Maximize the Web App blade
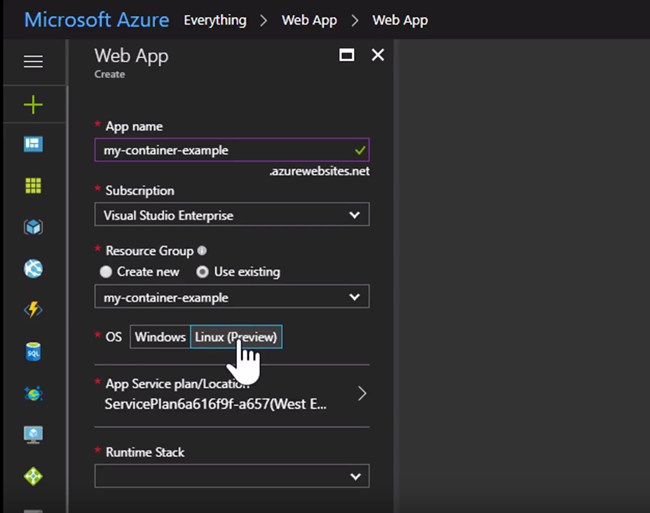The height and width of the screenshot is (513, 650). point(347,55)
